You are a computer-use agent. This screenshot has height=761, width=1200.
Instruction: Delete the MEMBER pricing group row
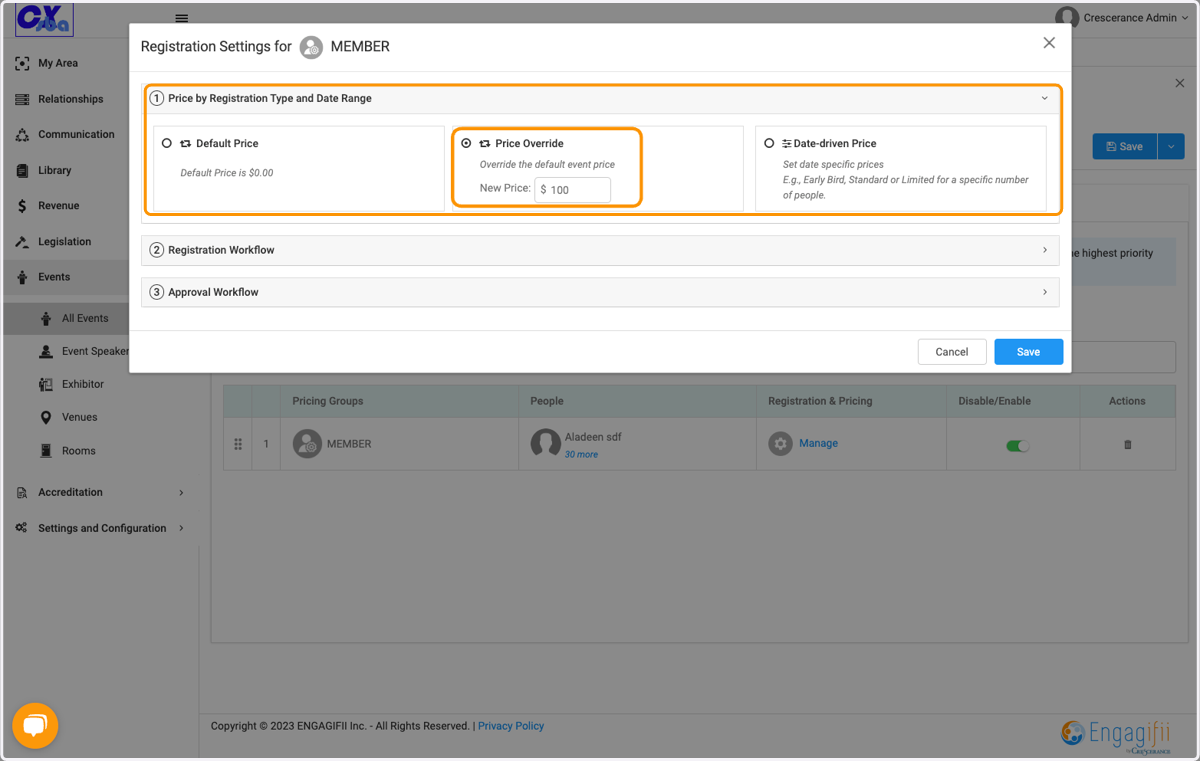pos(1127,444)
